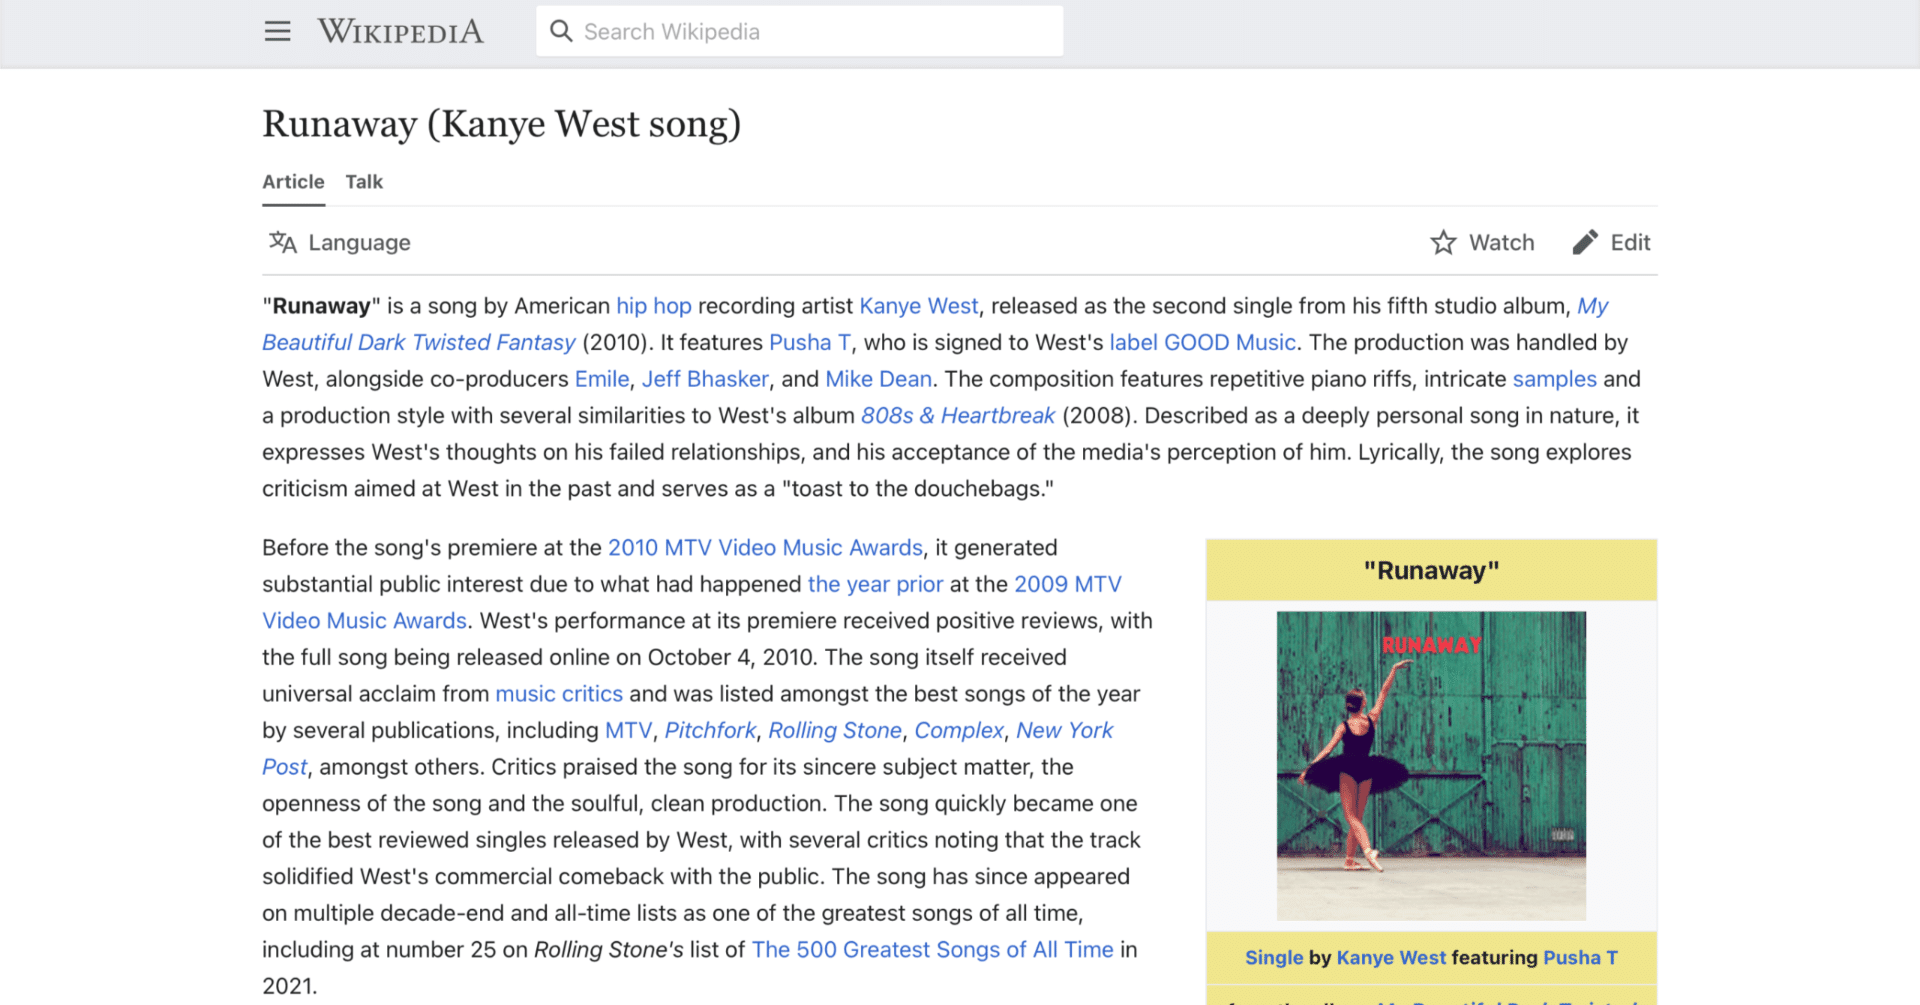Click the 808s & Heartbreak link

point(957,415)
